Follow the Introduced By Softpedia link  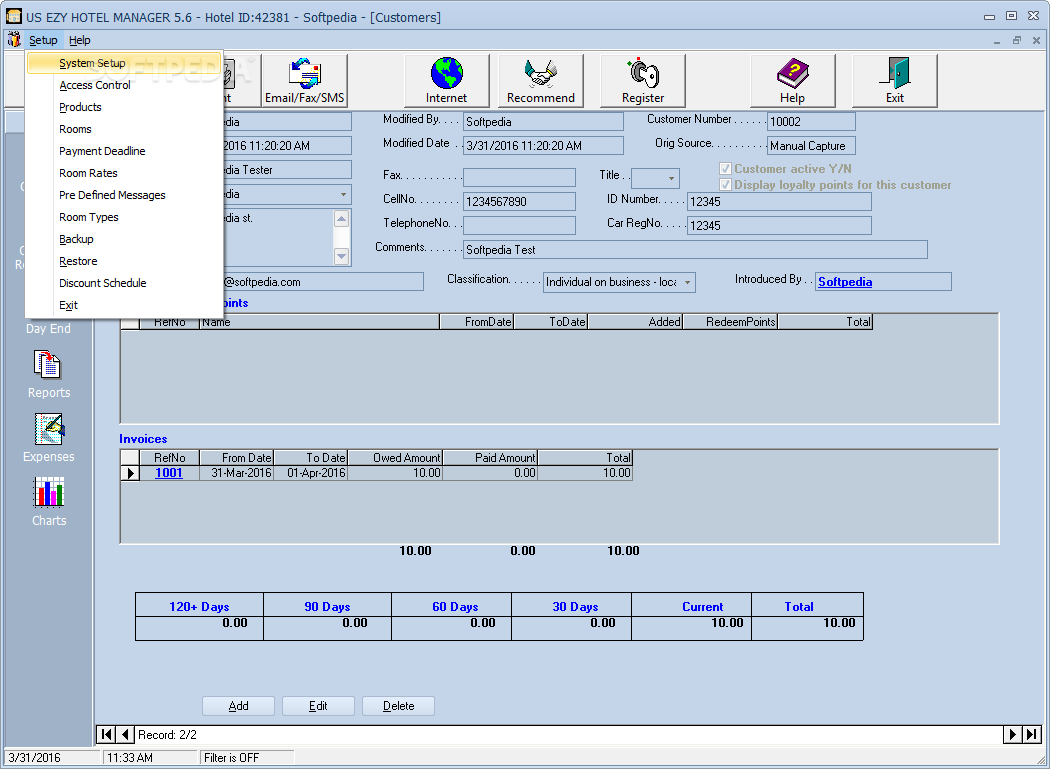click(x=845, y=282)
